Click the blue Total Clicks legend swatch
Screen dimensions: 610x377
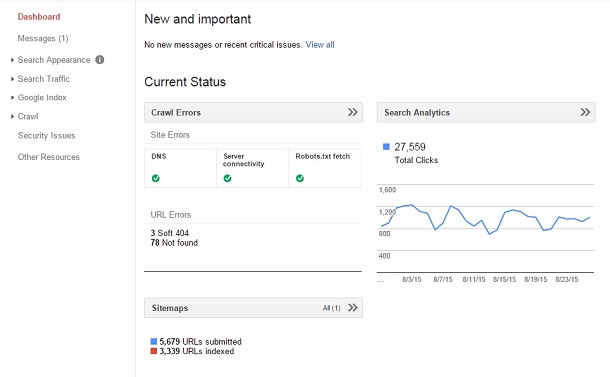386,147
